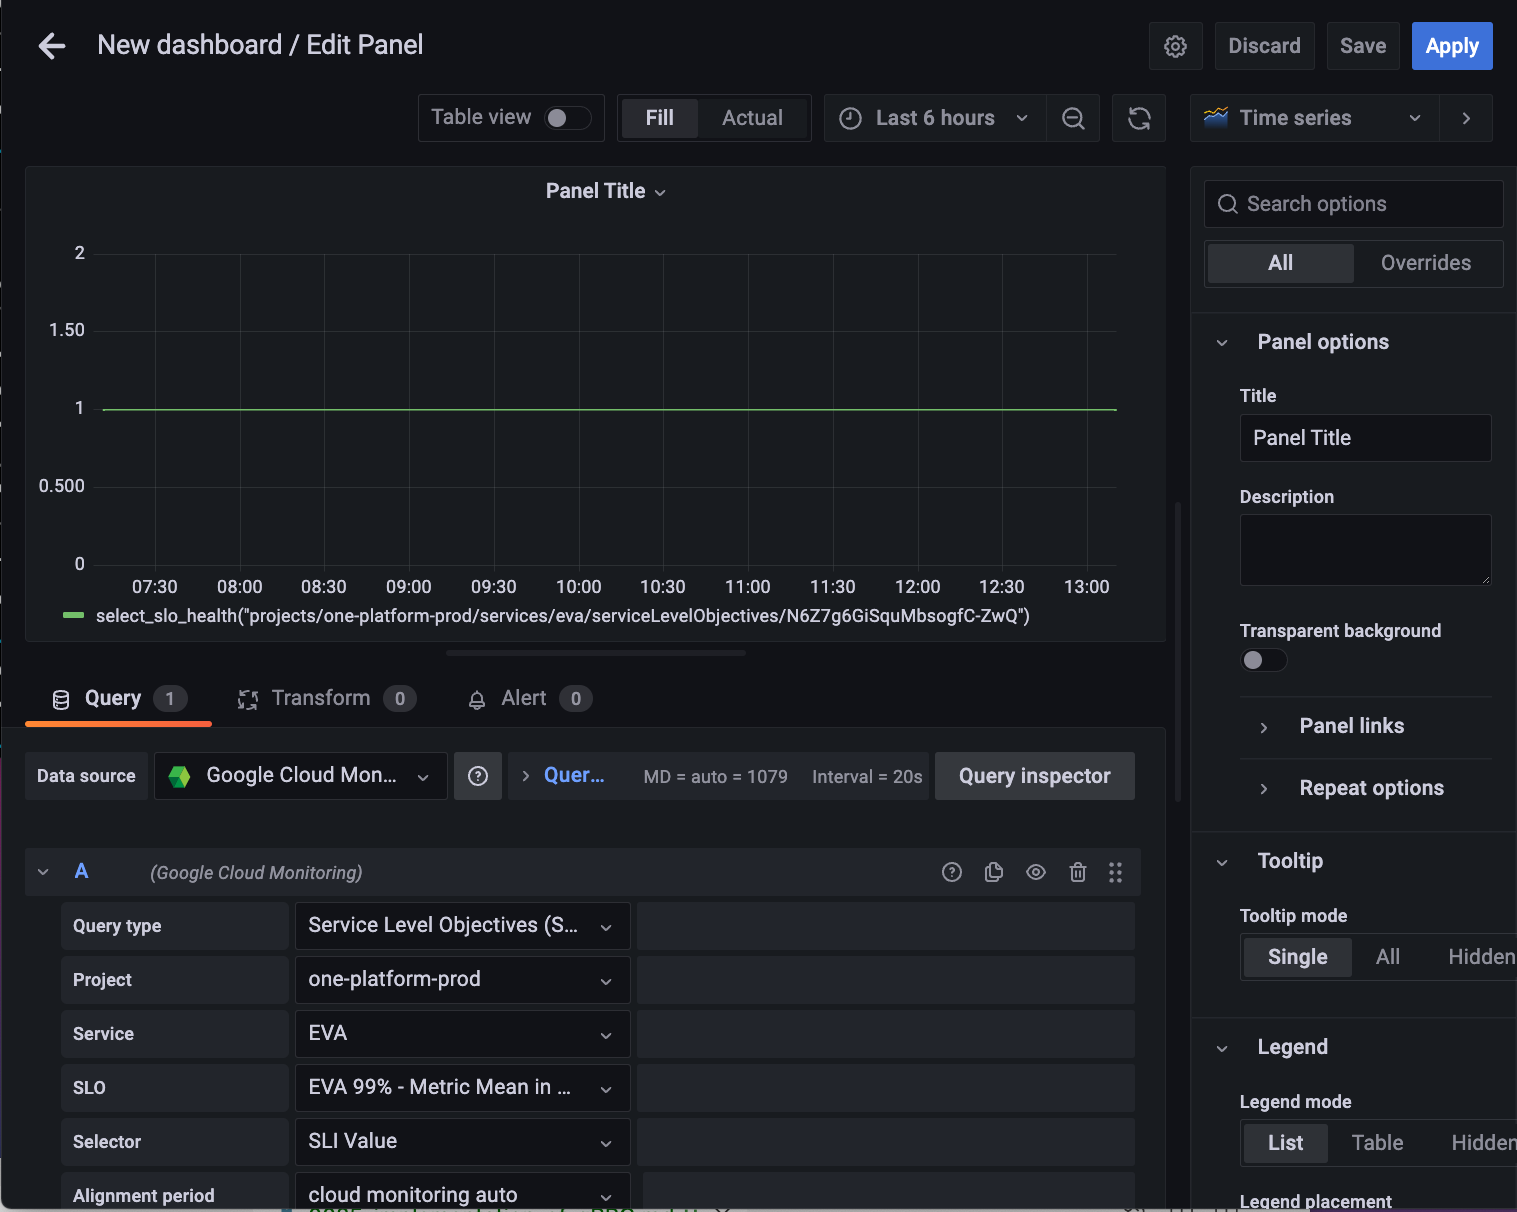This screenshot has width=1517, height=1212.
Task: Zoom out time range magnifier icon
Action: pos(1073,118)
